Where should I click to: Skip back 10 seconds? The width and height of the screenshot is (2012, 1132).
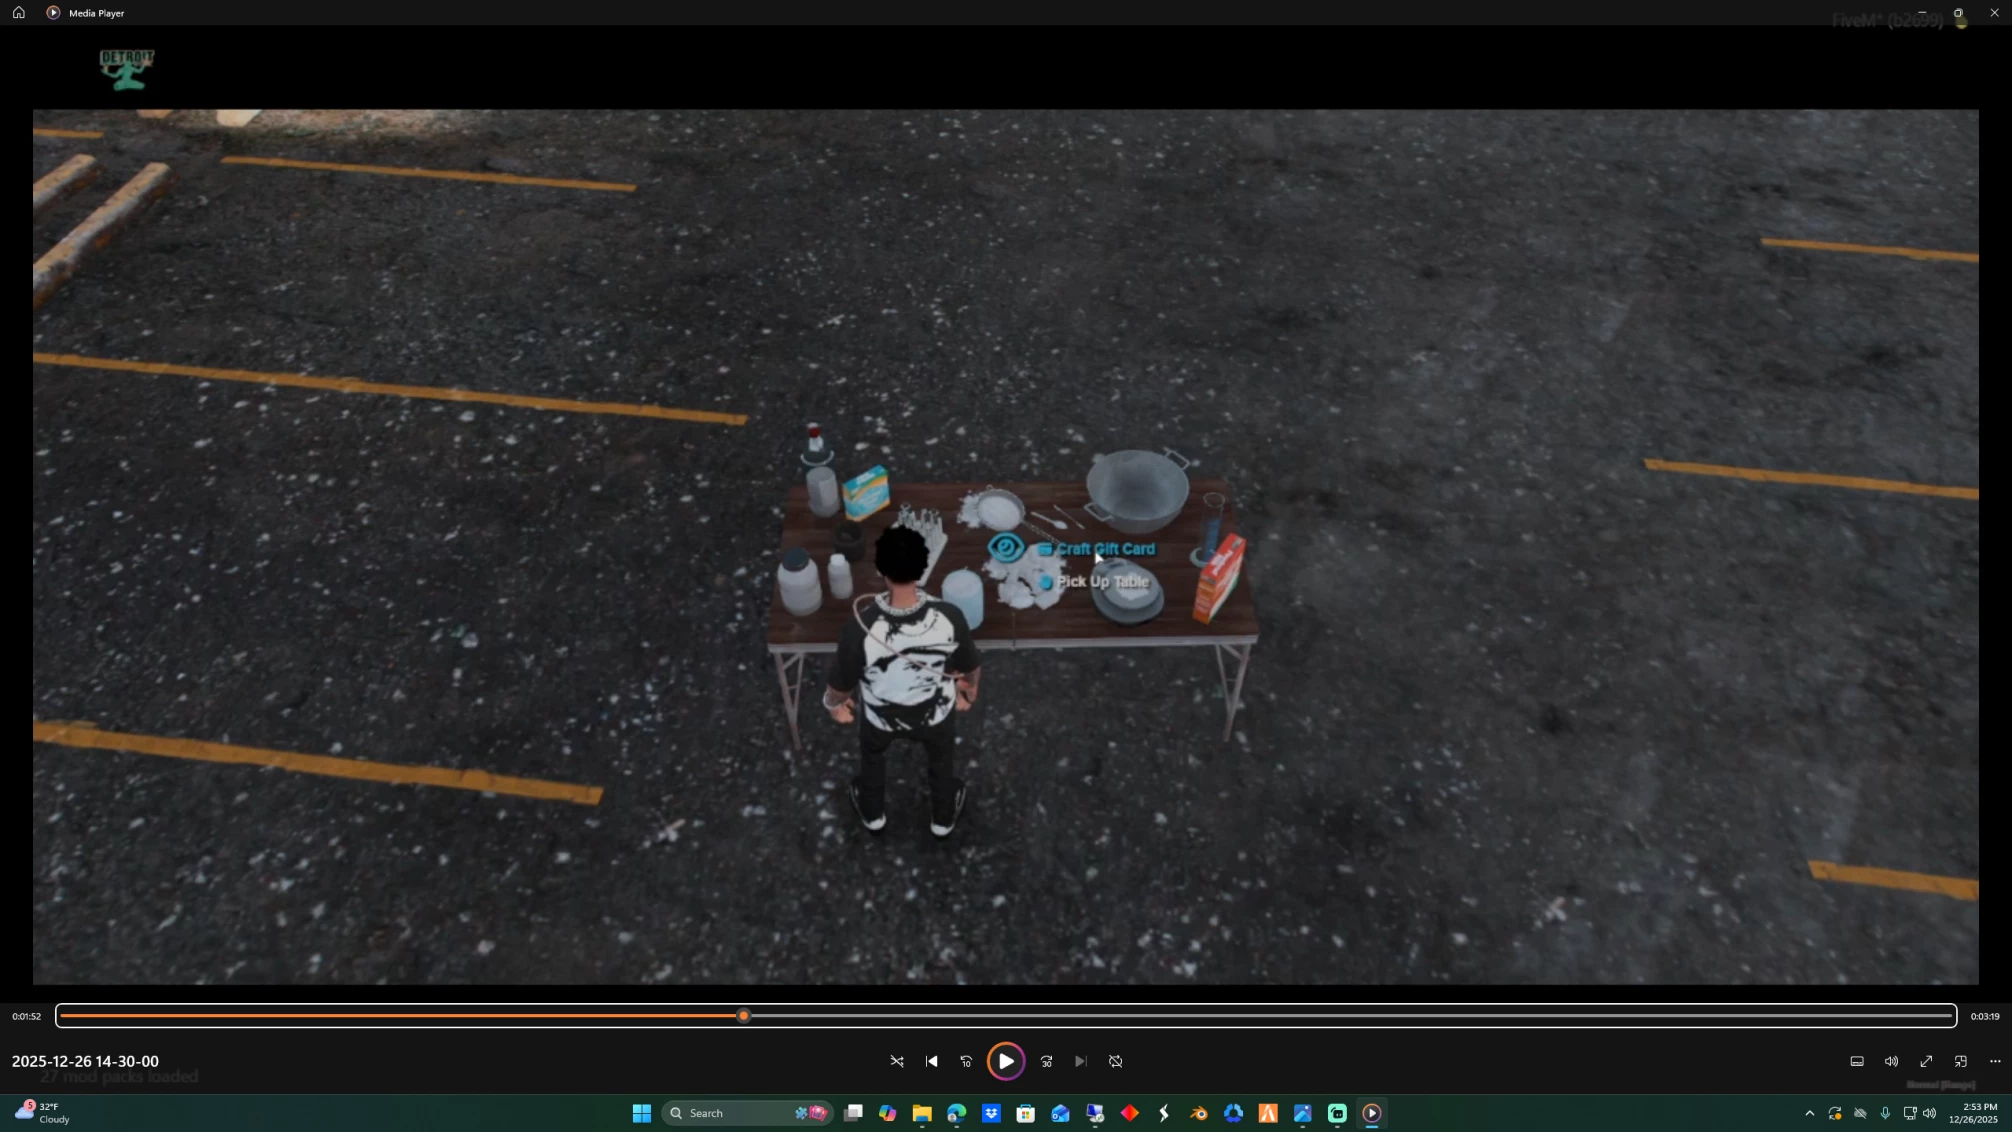(966, 1061)
